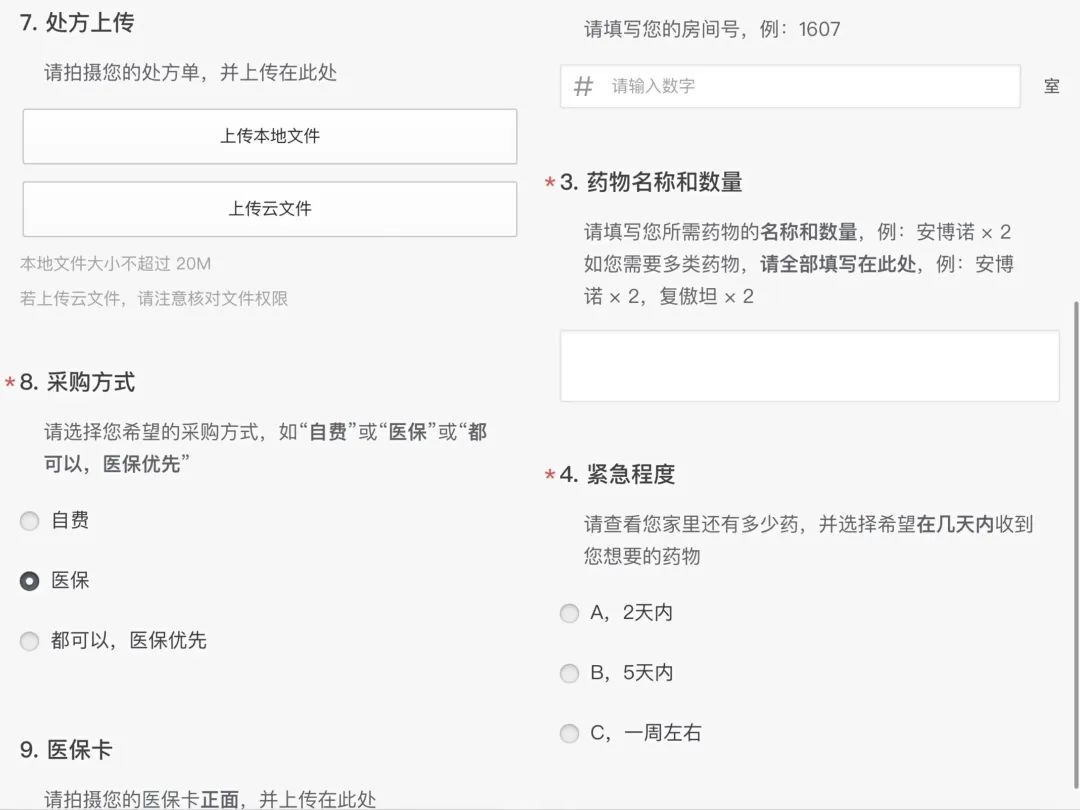Select urgency option A,2天内
The height and width of the screenshot is (810, 1080).
(569, 613)
